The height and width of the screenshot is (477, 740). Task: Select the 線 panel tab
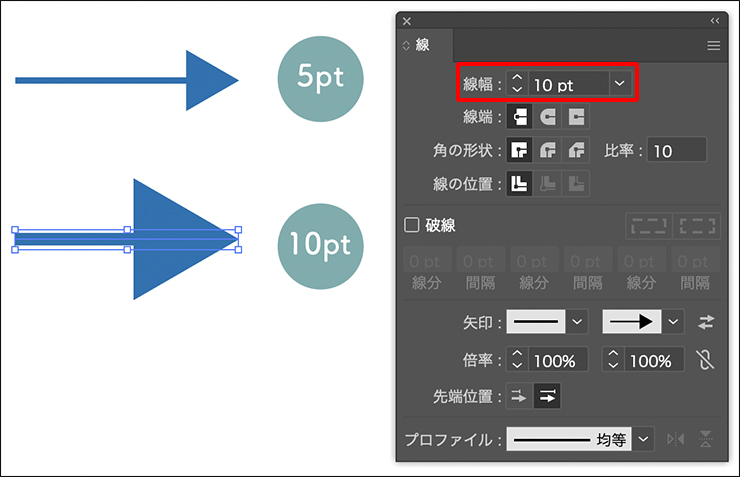point(422,45)
